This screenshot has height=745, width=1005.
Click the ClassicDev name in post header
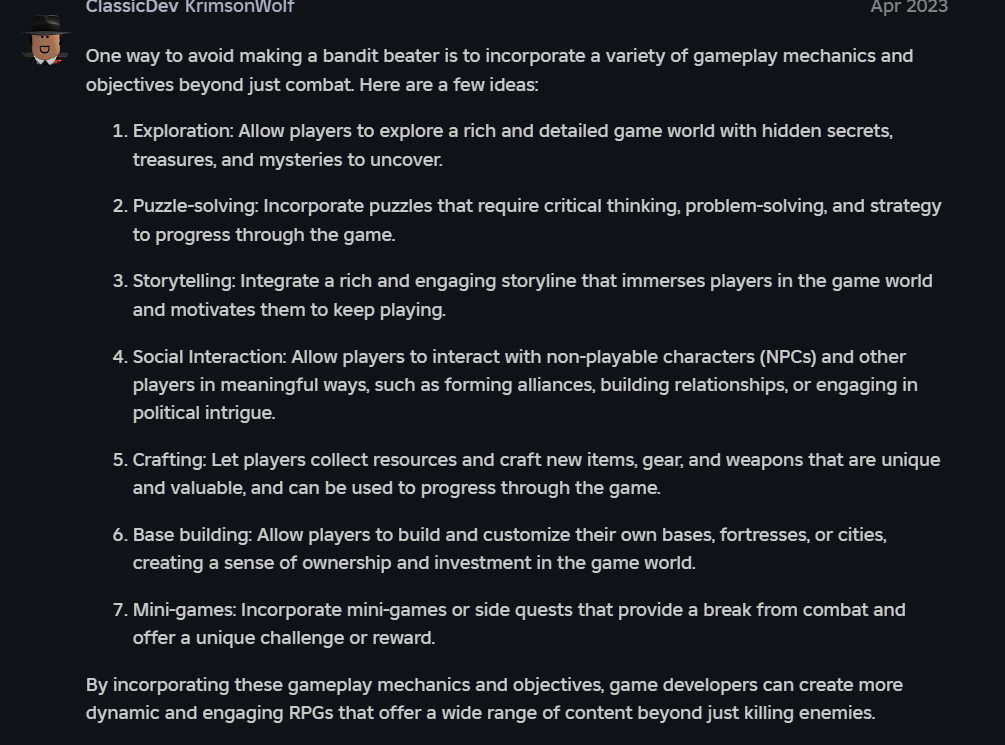(x=130, y=7)
